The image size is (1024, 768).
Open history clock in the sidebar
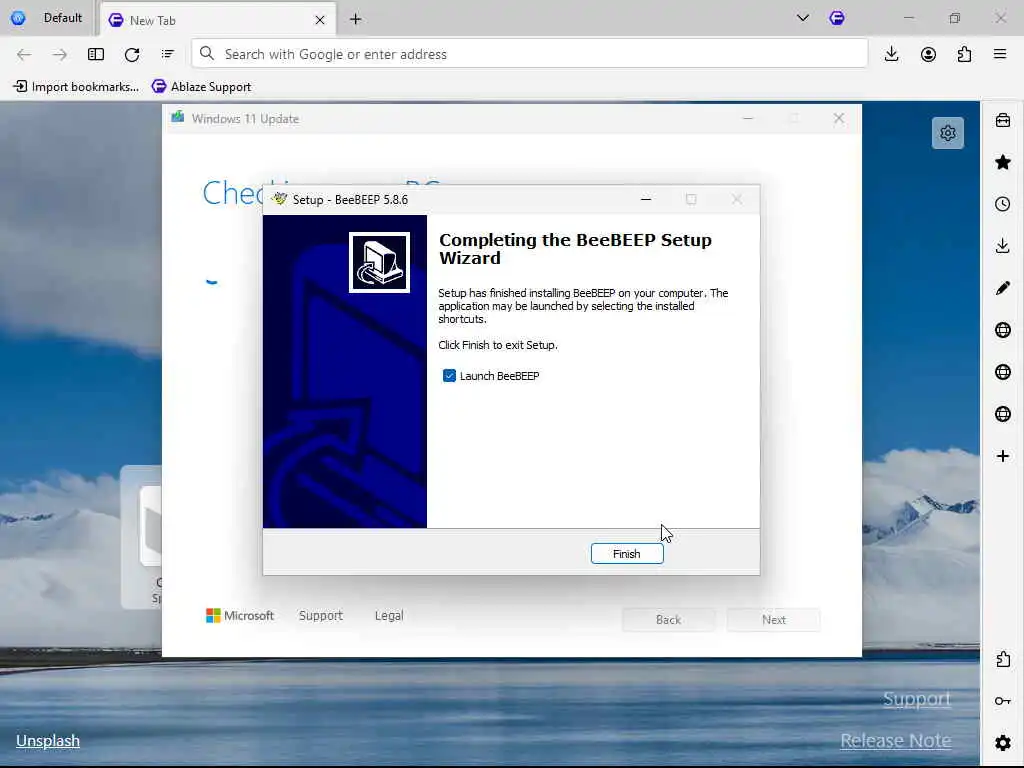point(1003,204)
